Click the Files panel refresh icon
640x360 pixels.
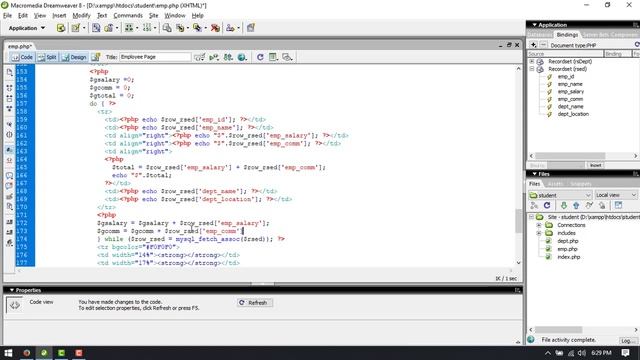(547, 206)
